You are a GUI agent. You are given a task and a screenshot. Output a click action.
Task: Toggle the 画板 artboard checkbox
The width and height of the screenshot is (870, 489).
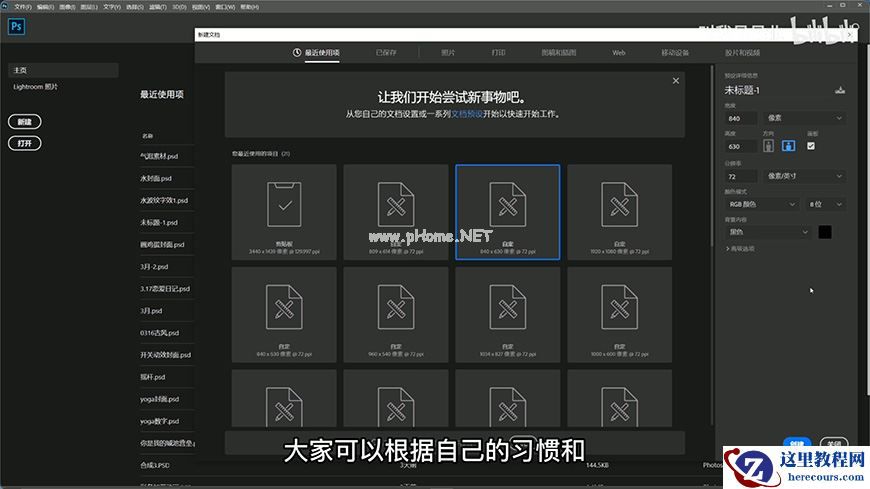pyautogui.click(x=811, y=146)
